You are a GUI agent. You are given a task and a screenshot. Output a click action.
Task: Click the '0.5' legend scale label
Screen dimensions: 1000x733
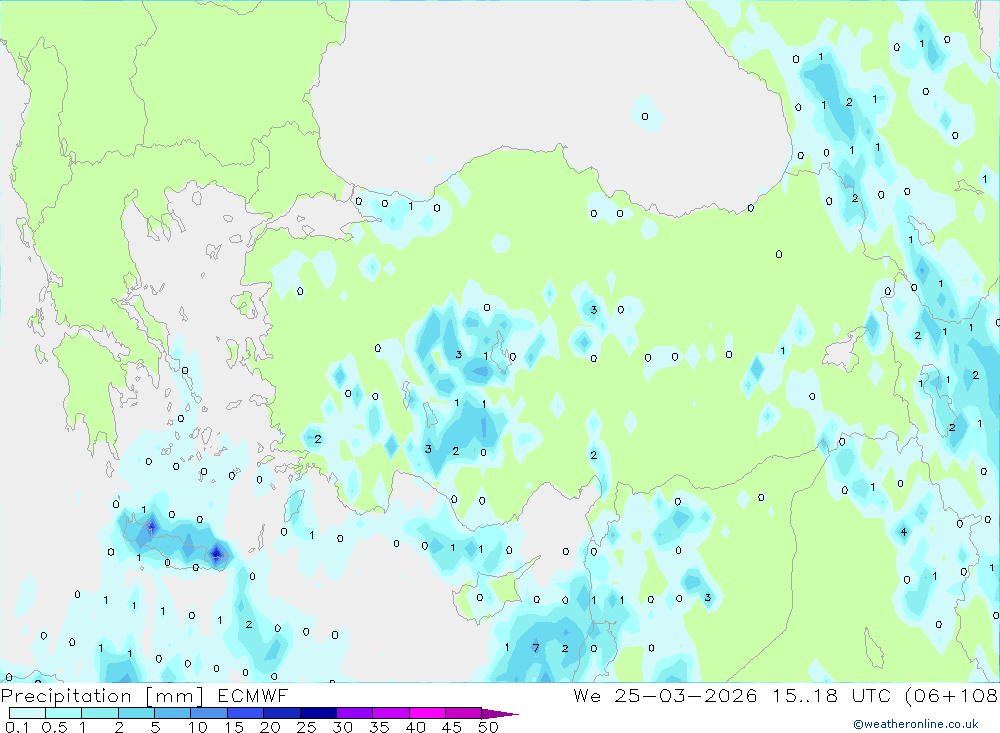click(54, 727)
